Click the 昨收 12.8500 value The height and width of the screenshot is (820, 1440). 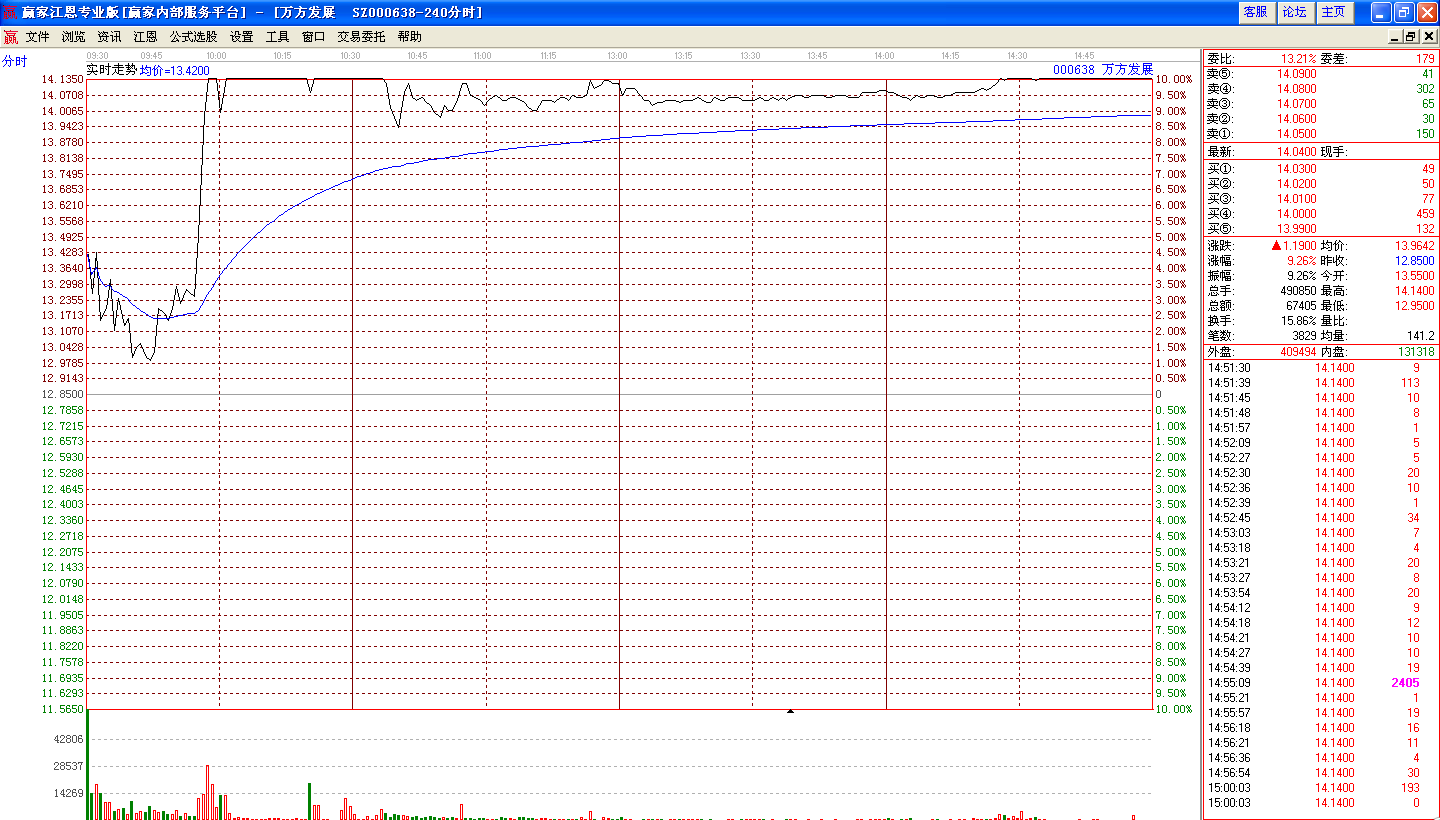tap(1415, 260)
